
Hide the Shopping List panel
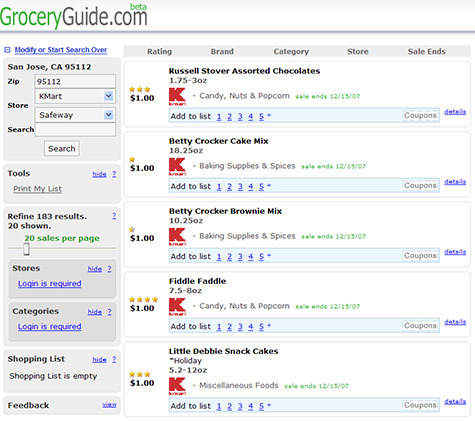pyautogui.click(x=99, y=359)
